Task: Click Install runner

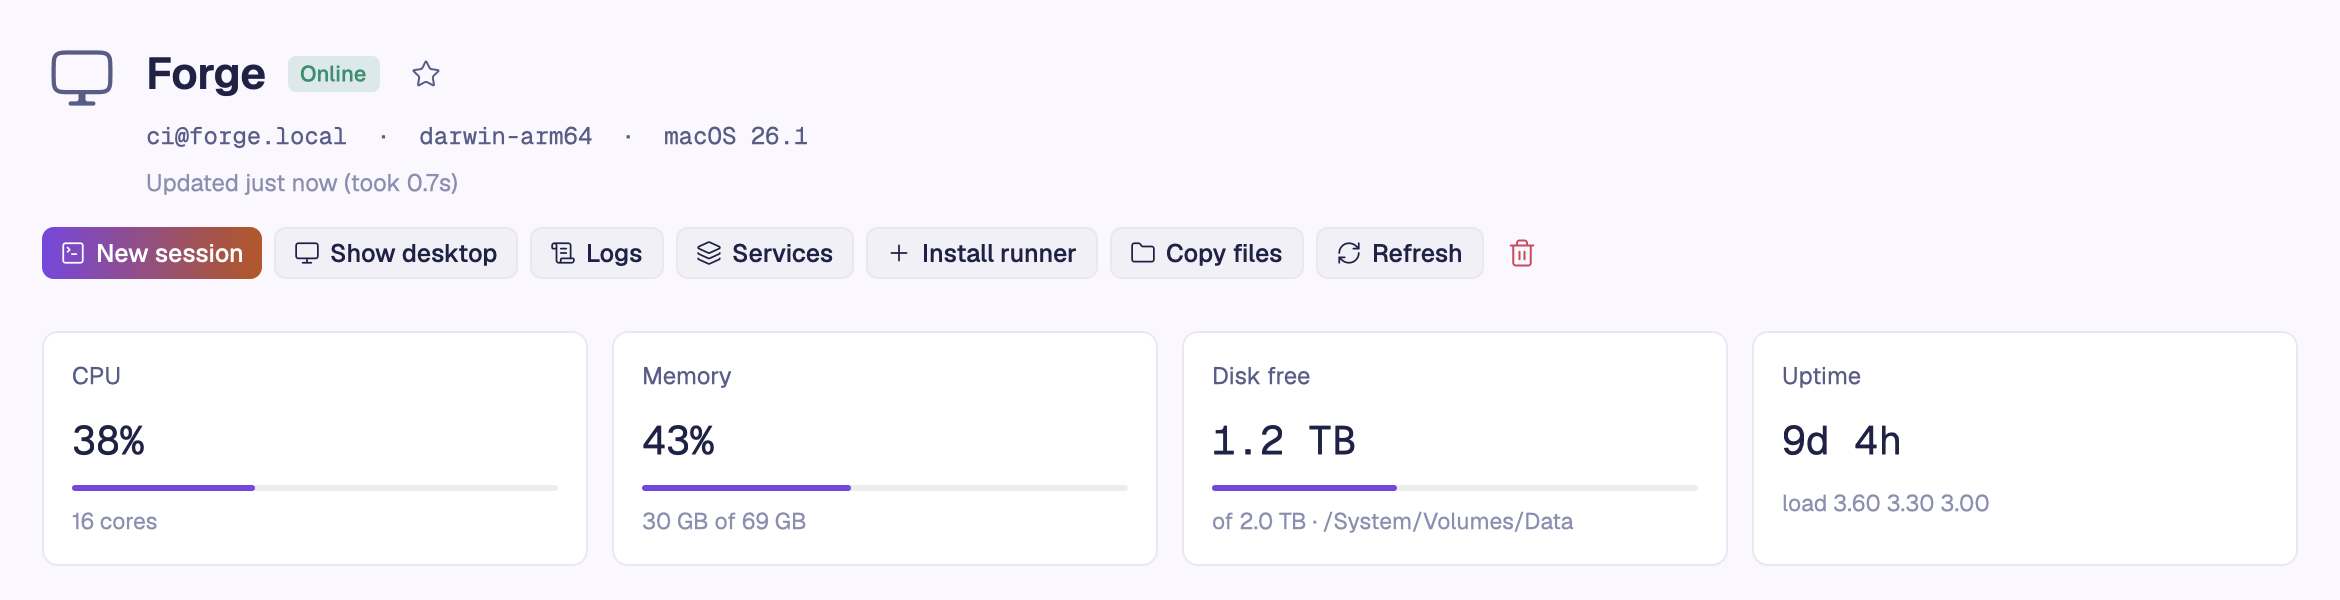Action: tap(982, 253)
